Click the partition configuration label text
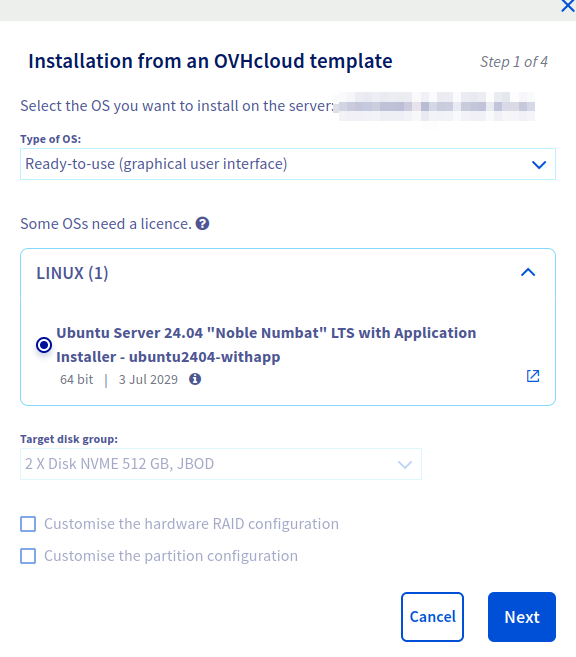Viewport: 576px width, 657px height. (x=171, y=556)
